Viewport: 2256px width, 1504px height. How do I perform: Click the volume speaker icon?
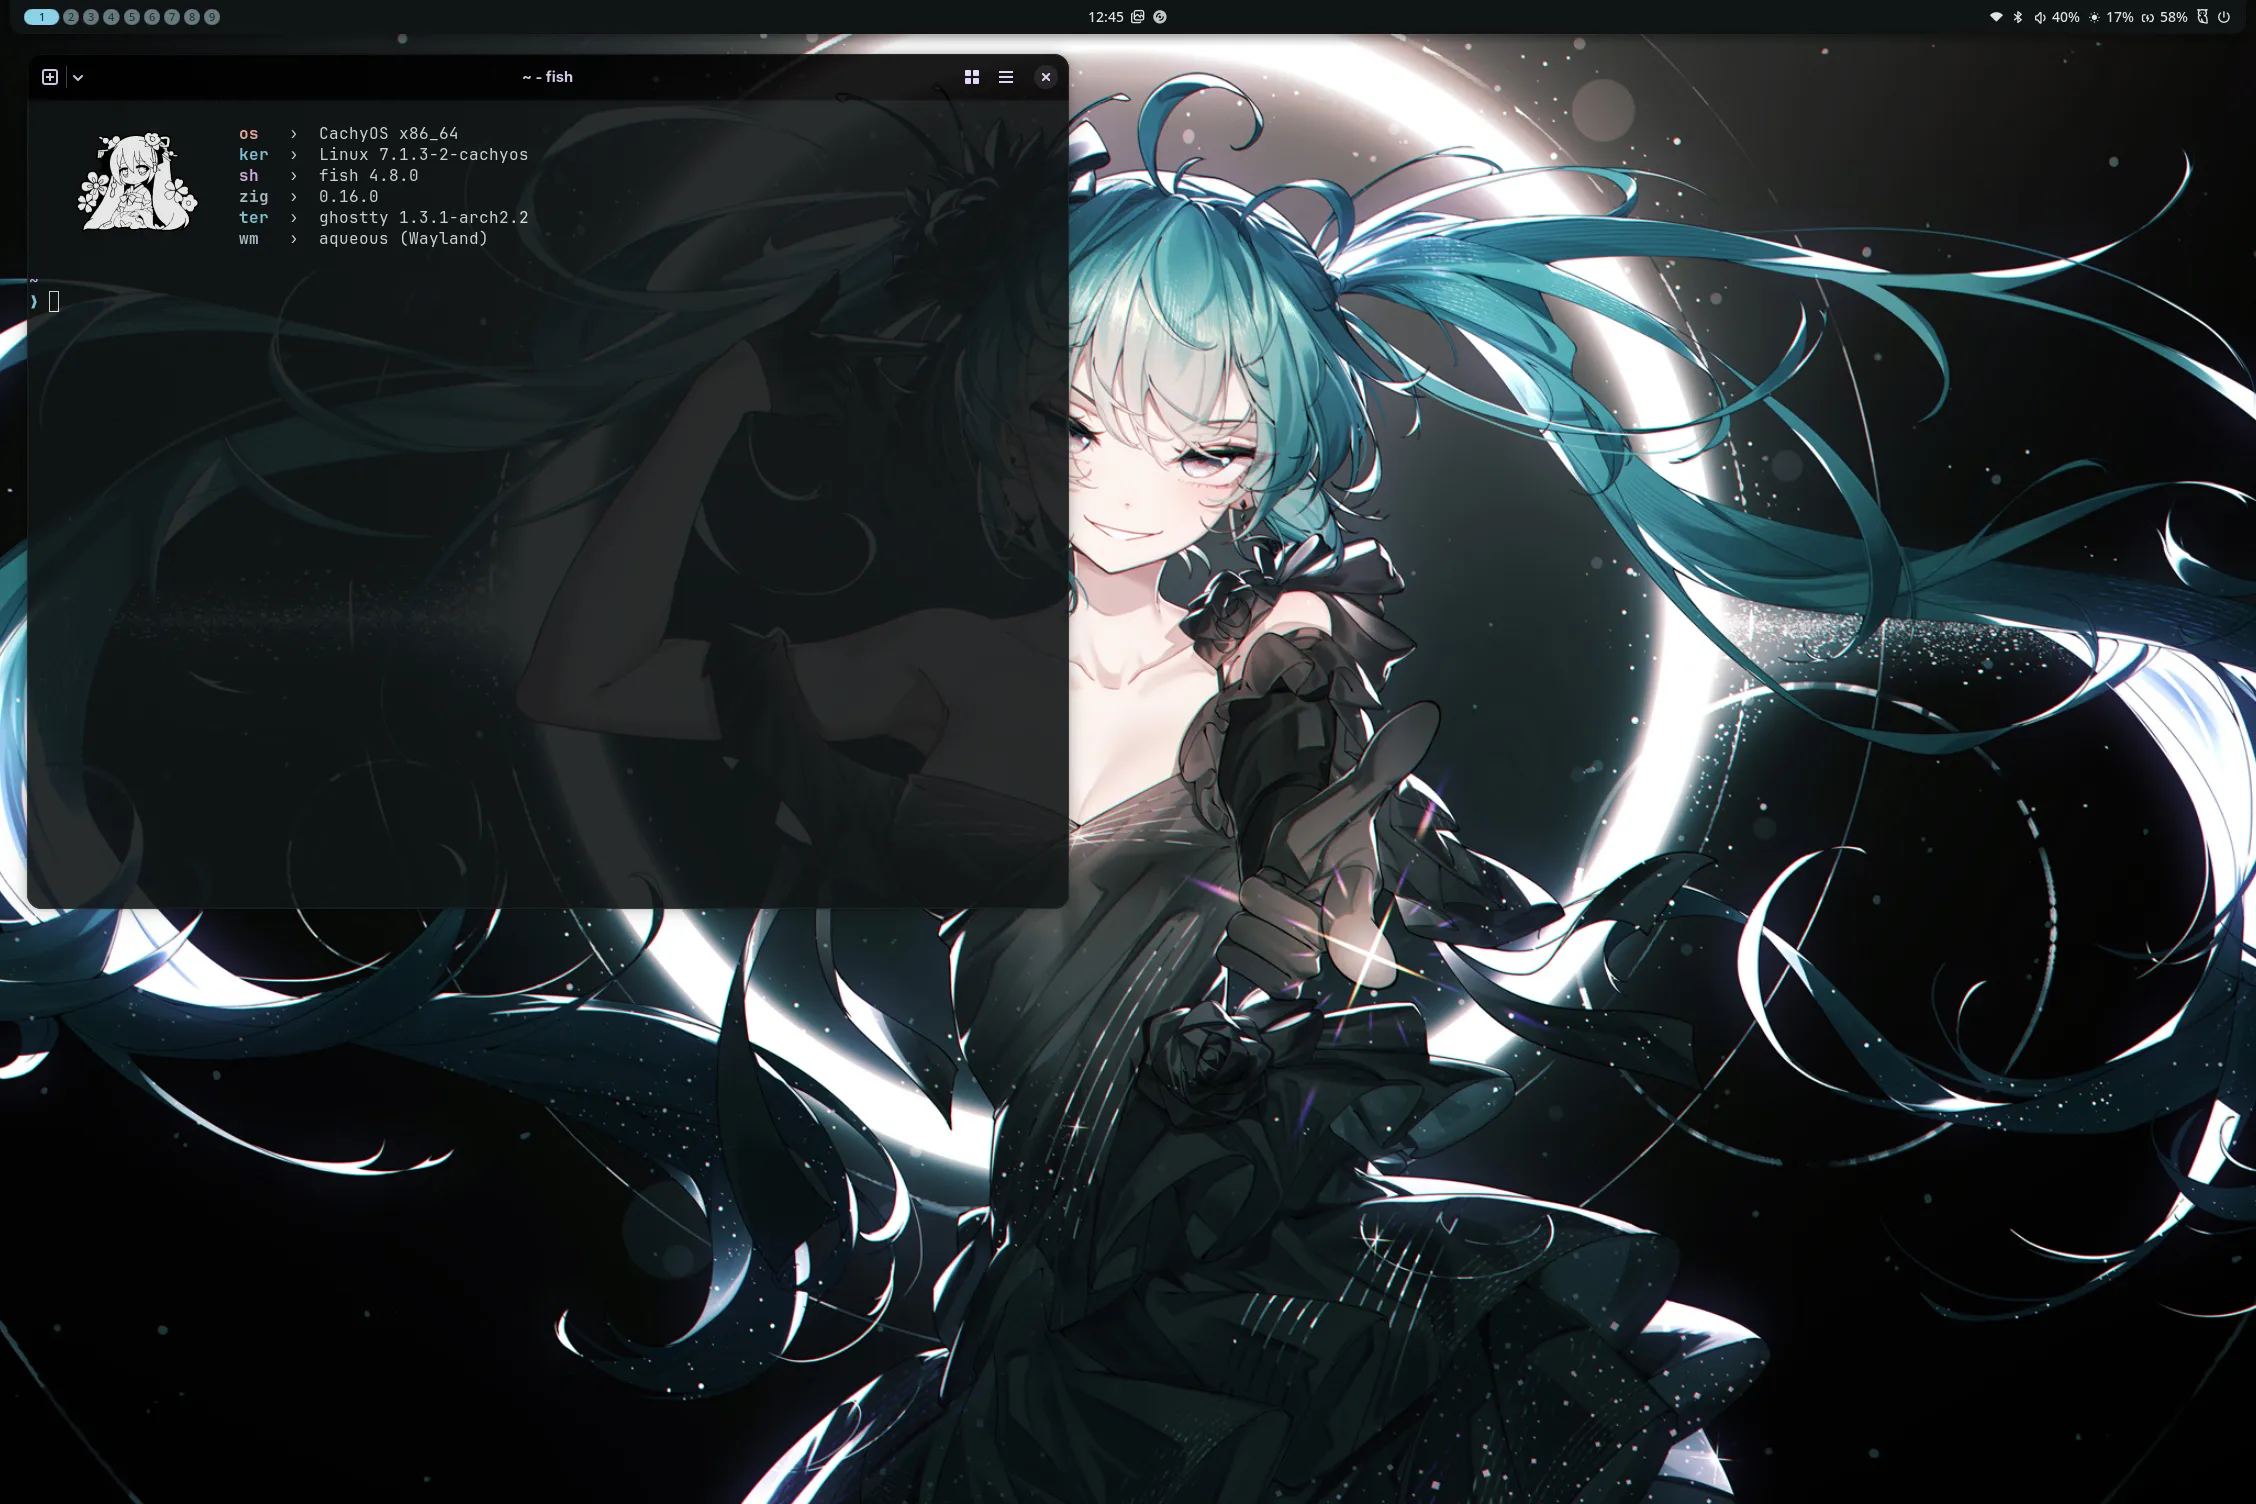click(2039, 17)
